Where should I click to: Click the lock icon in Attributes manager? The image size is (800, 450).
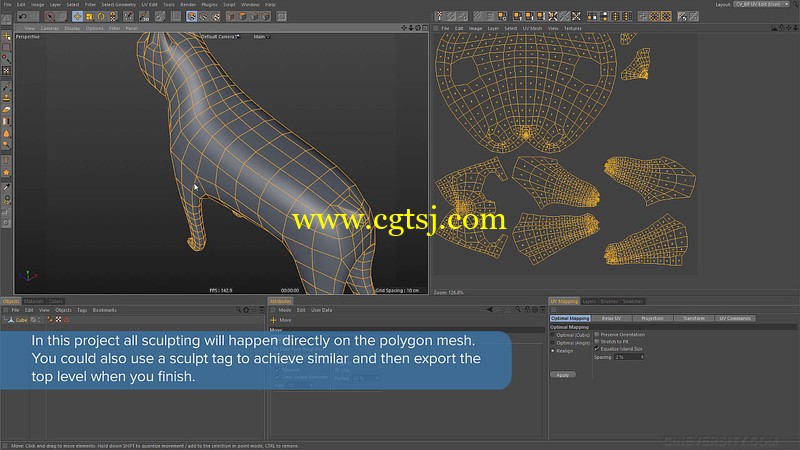coord(528,309)
